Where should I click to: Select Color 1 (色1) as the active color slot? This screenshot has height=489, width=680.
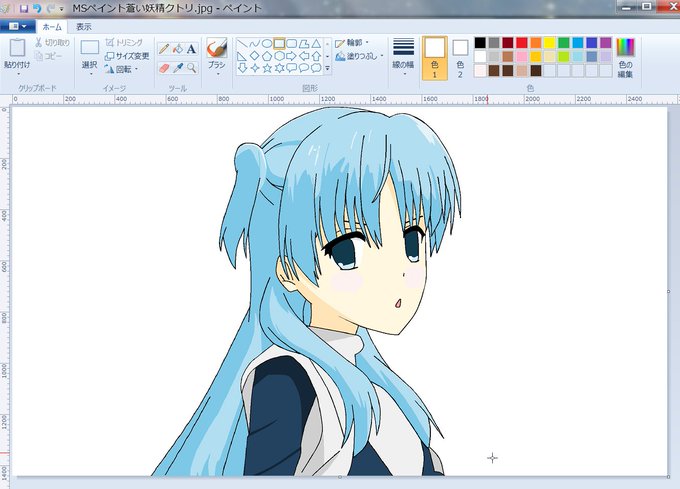pos(435,58)
